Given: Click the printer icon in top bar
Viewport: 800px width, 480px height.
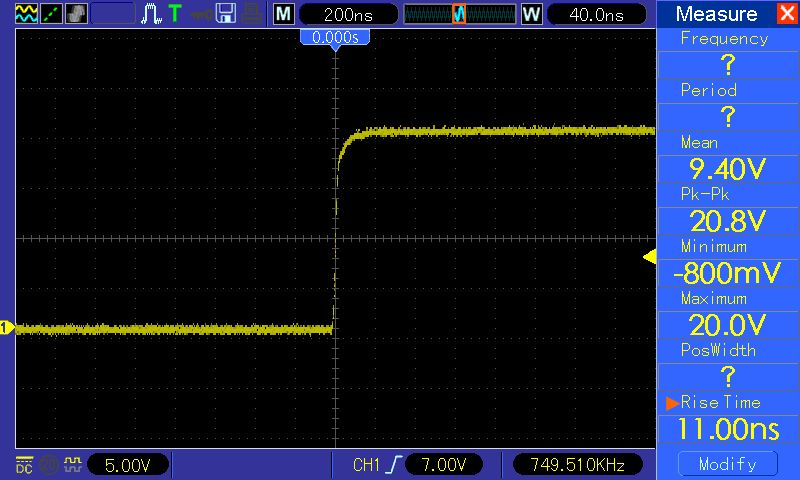Looking at the screenshot, I should point(251,14).
